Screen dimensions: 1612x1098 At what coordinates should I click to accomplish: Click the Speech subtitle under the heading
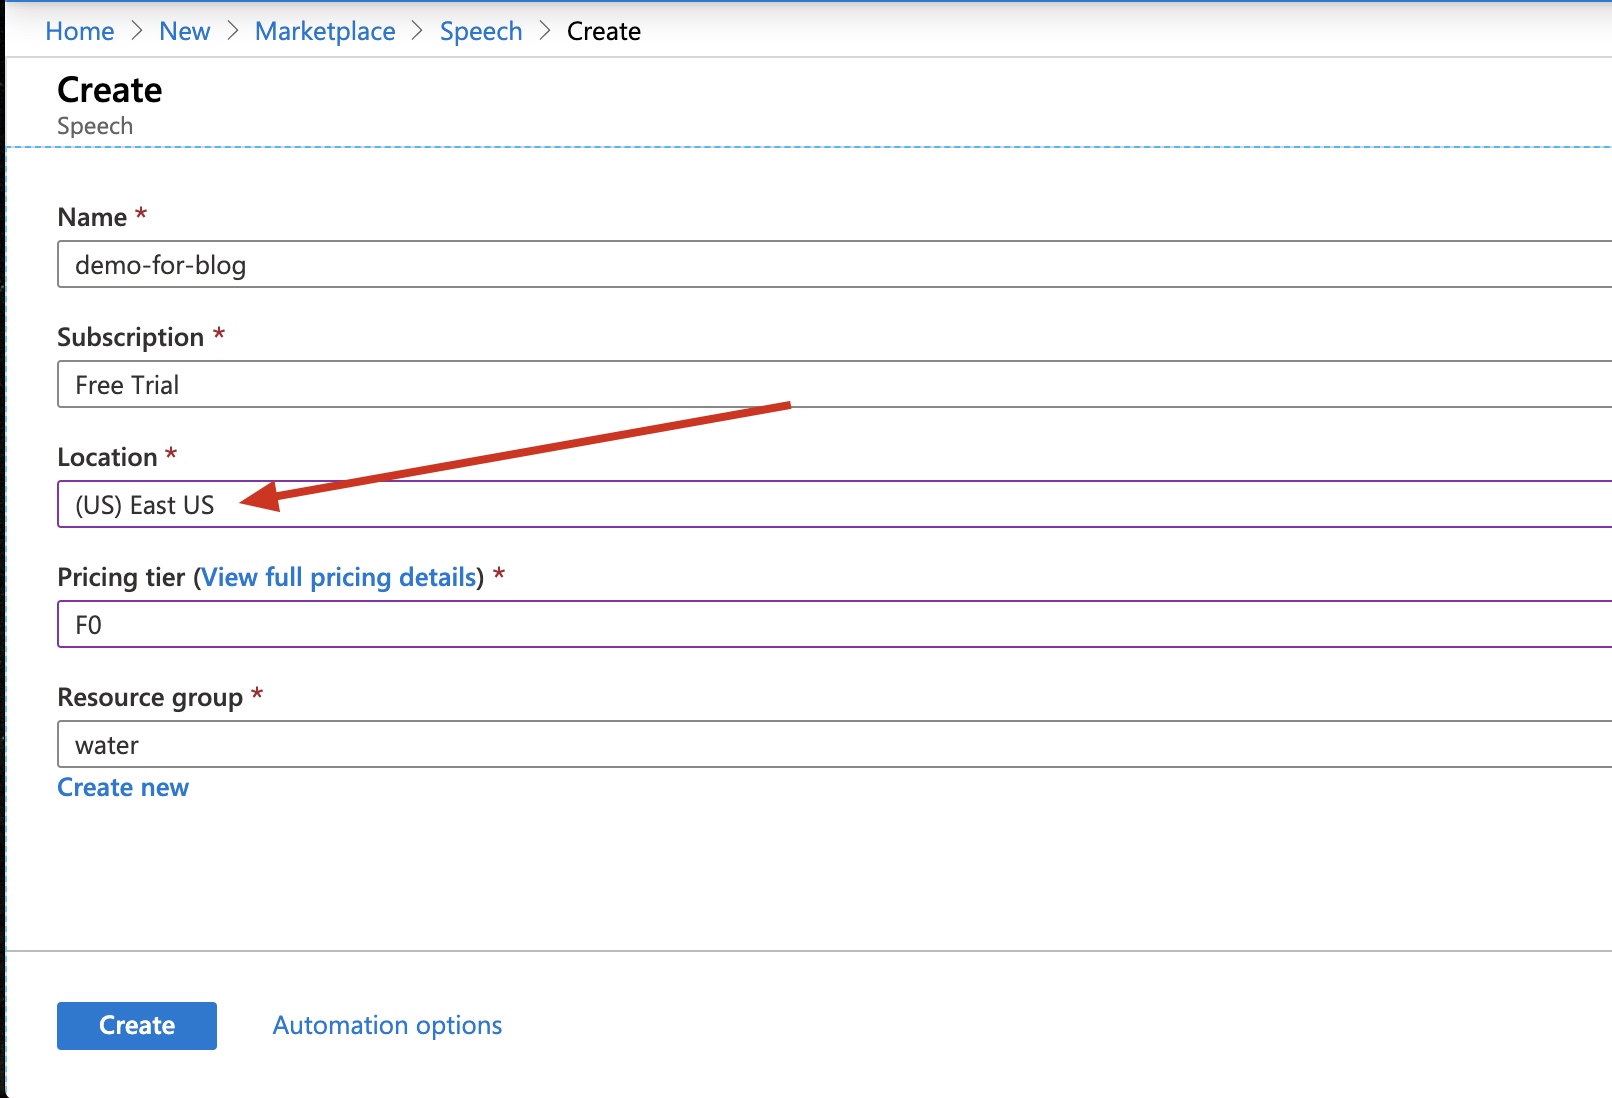tap(95, 126)
